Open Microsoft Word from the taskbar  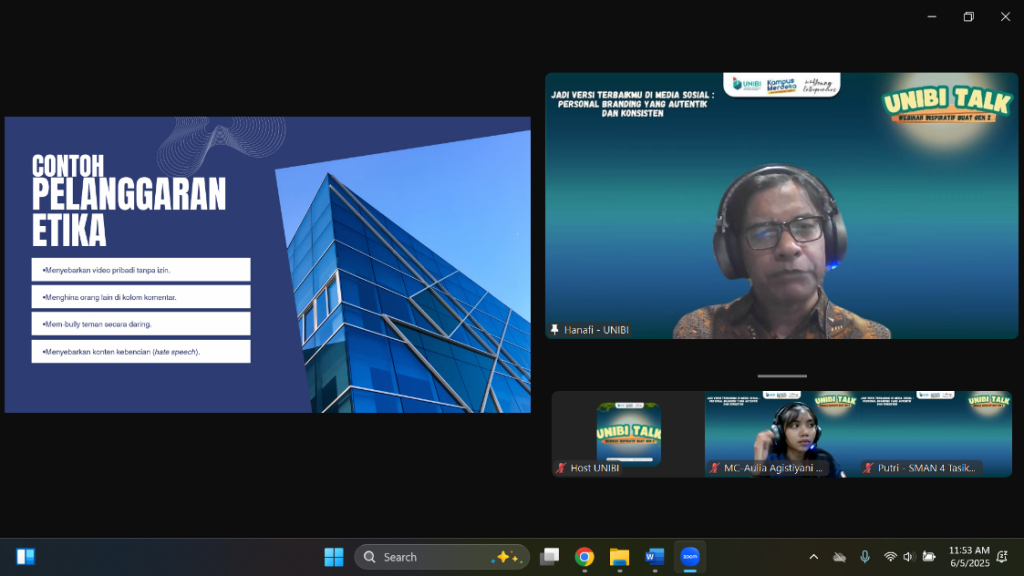(x=654, y=557)
